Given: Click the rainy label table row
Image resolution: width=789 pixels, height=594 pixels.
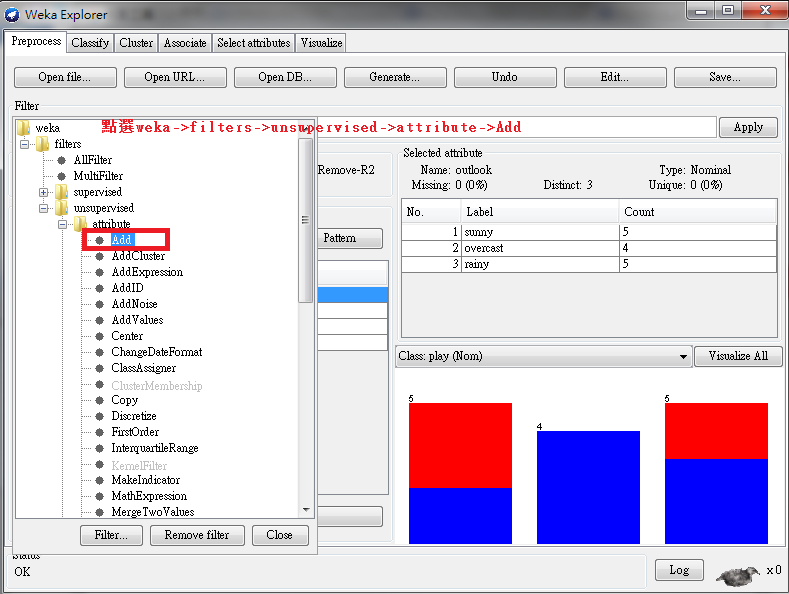Looking at the screenshot, I should (x=589, y=264).
